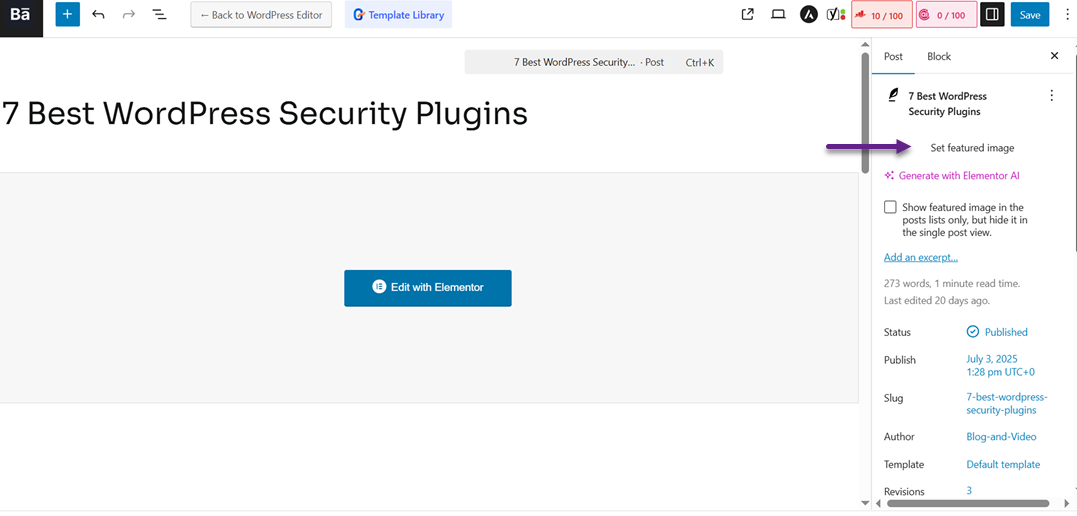The image size is (1077, 516).
Task: Click the editor vertical scrollbar
Action: 866,113
